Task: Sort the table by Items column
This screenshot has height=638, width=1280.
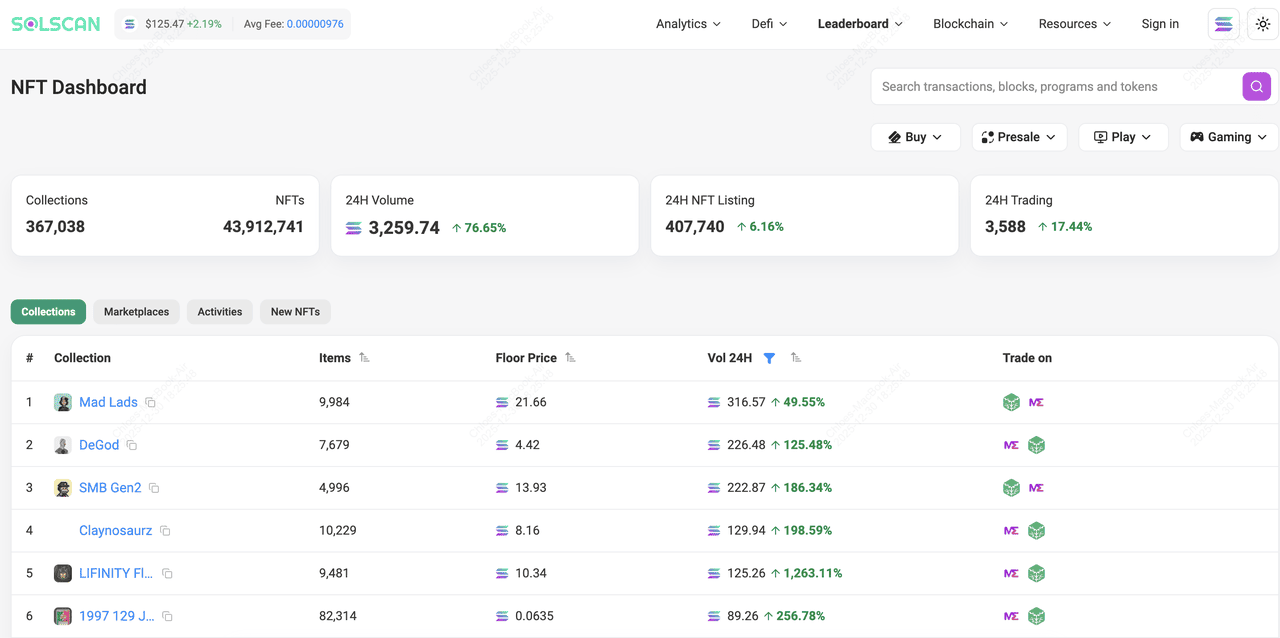Action: pos(364,358)
